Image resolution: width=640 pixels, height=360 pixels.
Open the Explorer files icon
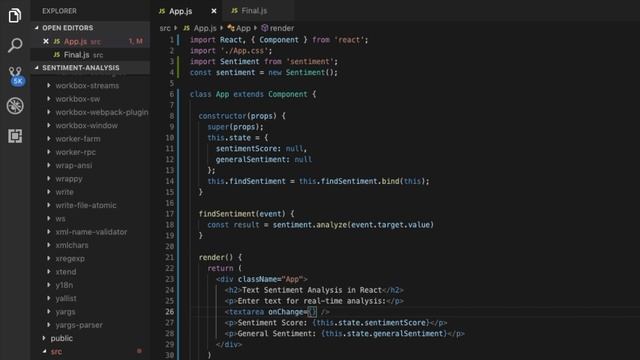pos(15,16)
